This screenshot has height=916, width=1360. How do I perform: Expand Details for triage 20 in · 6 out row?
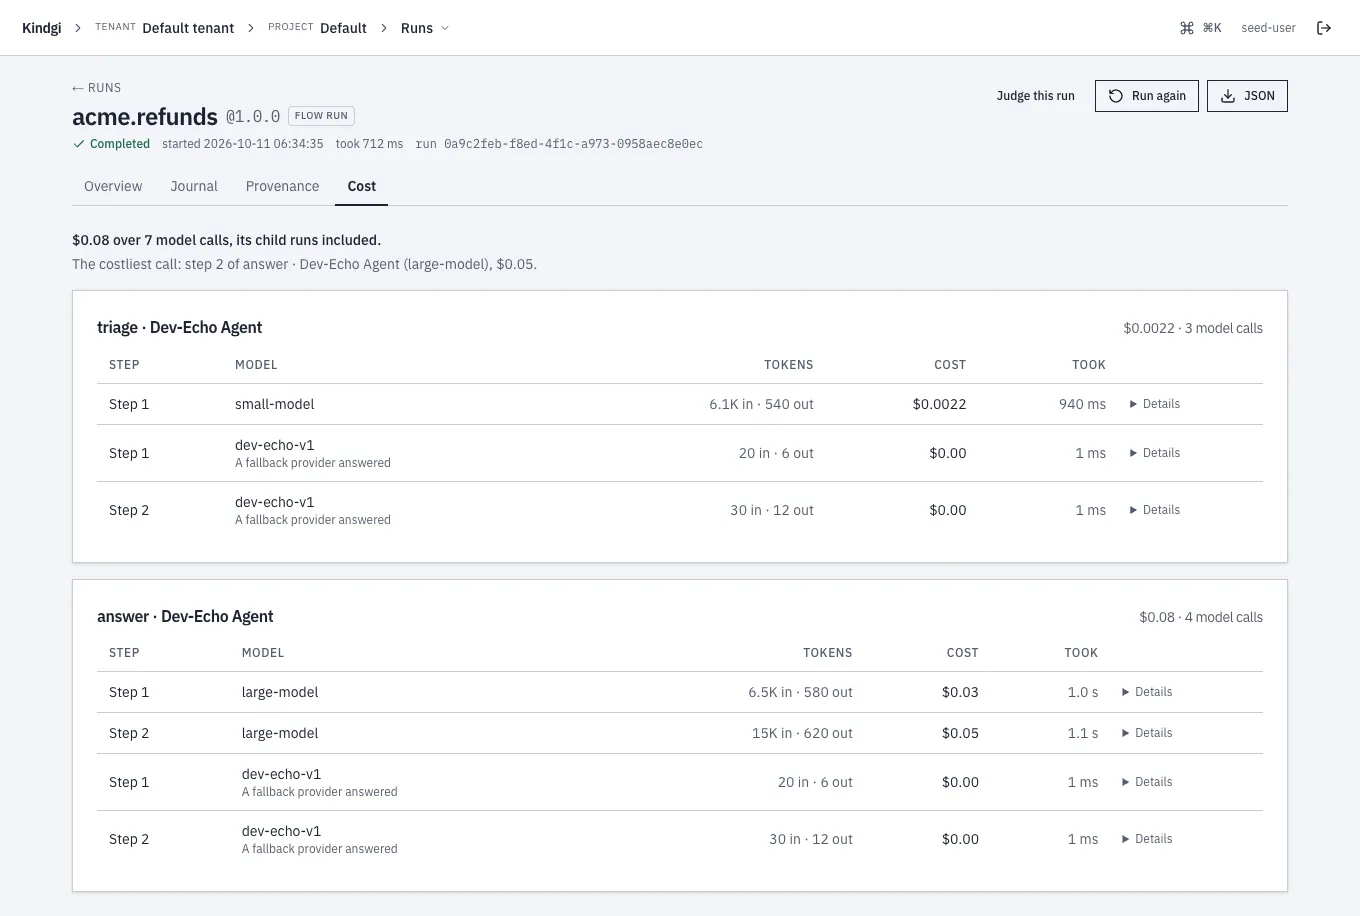(x=1154, y=453)
